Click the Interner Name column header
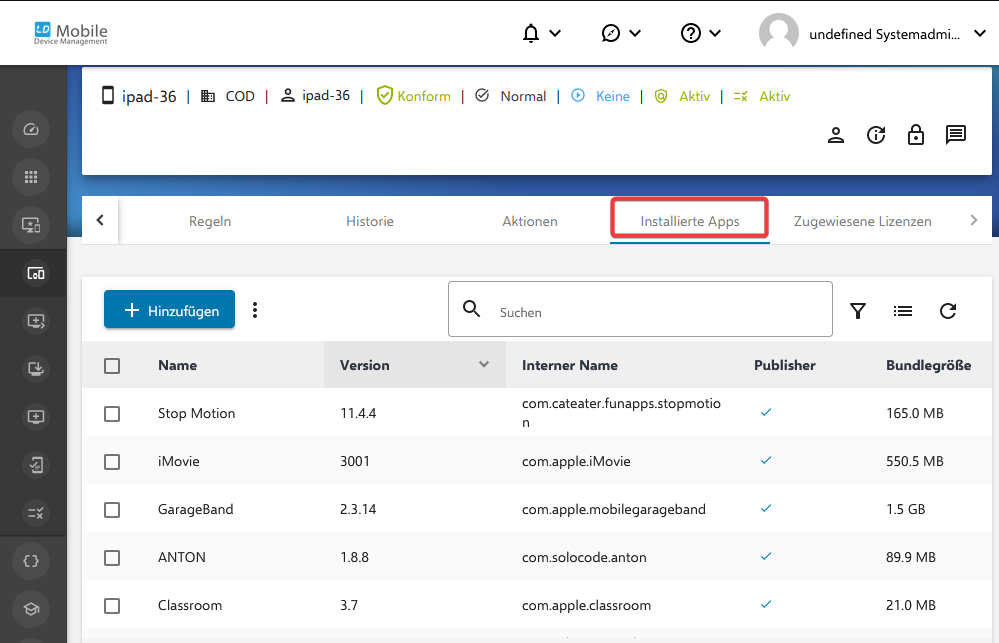 570,365
